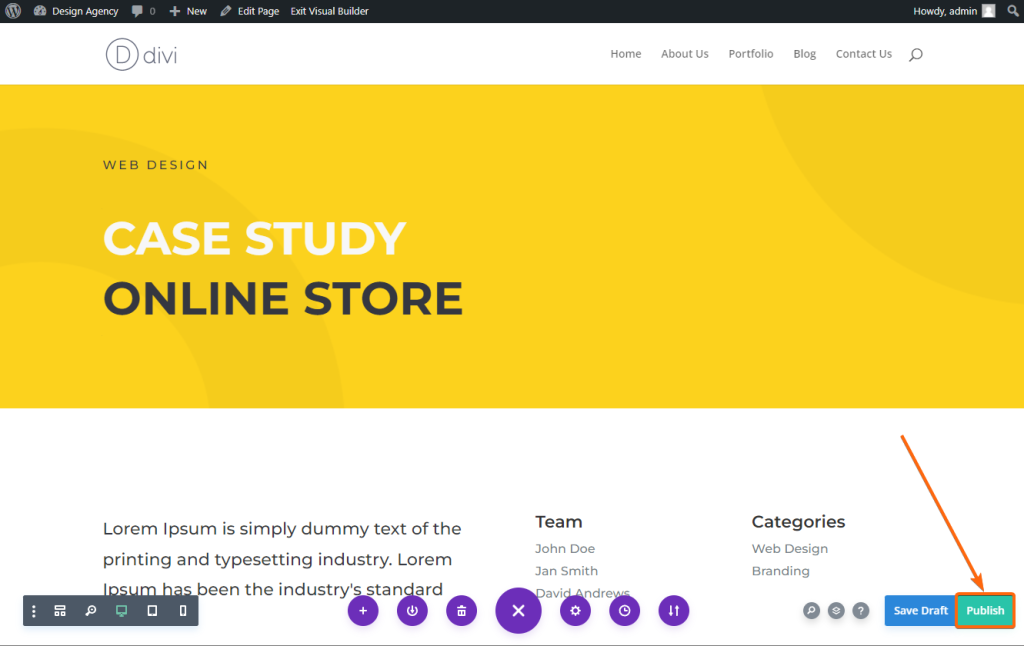
Task: Open the About Us page
Action: point(684,54)
